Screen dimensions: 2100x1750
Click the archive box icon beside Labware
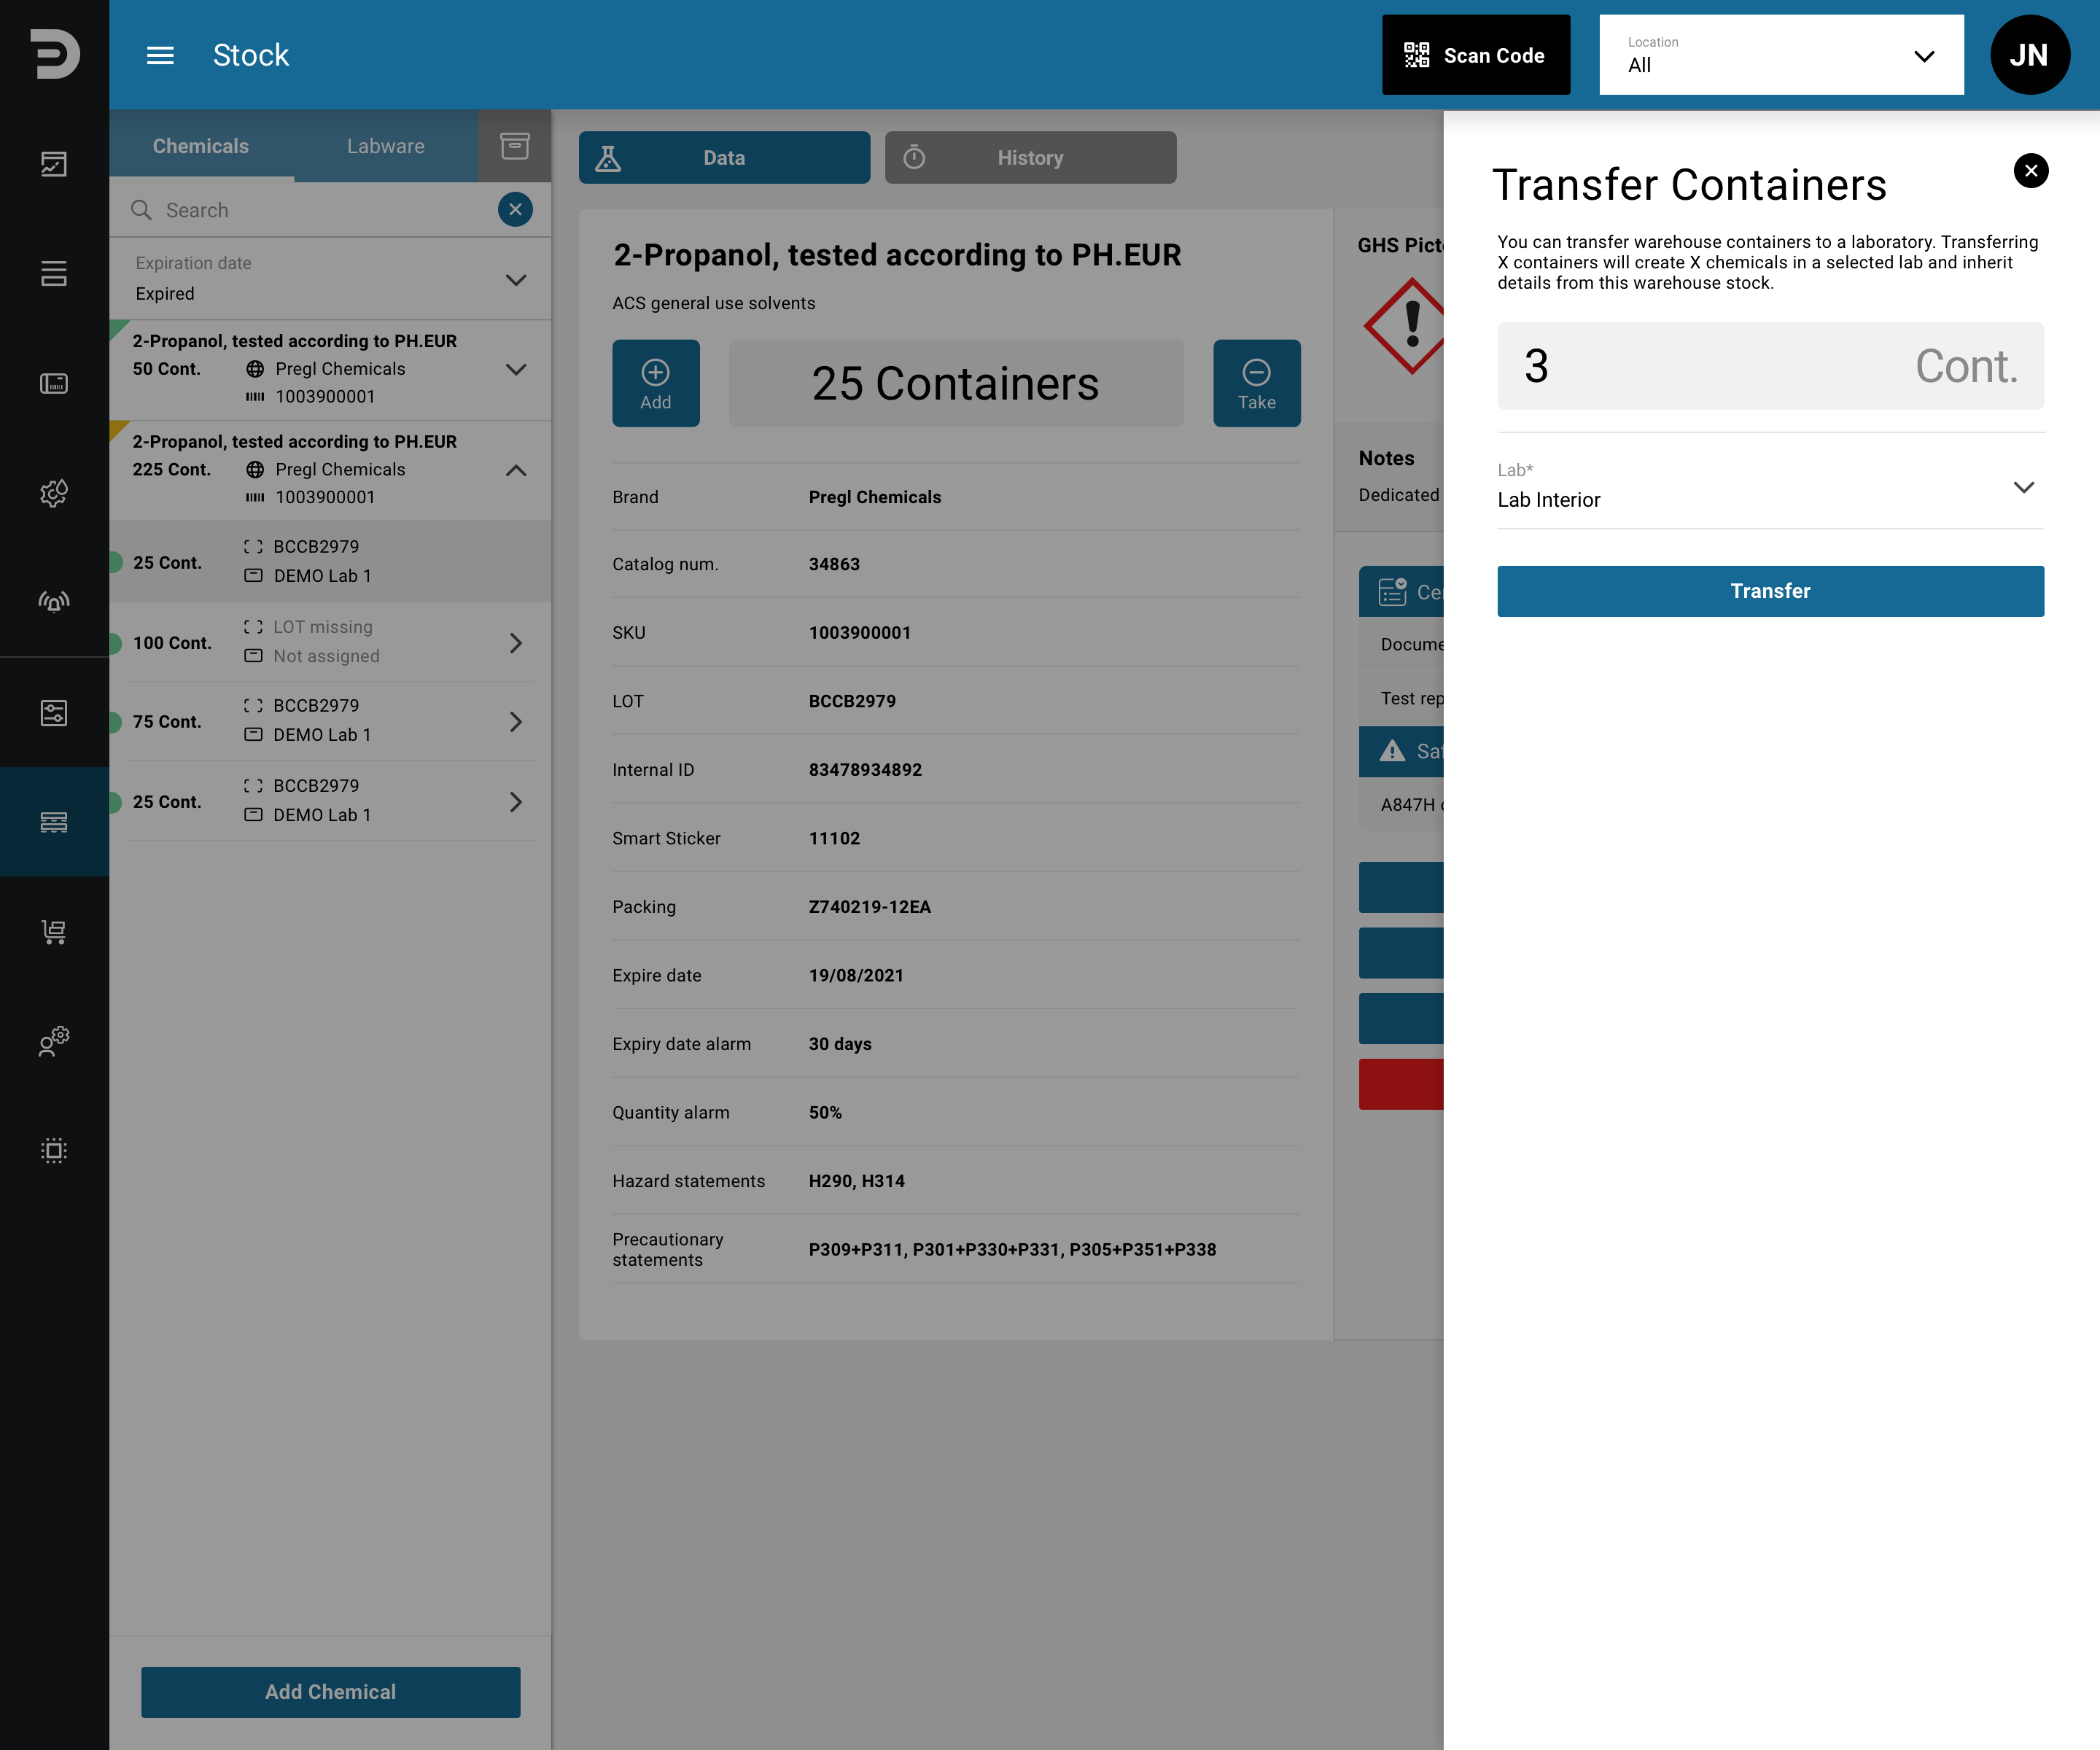pos(515,146)
